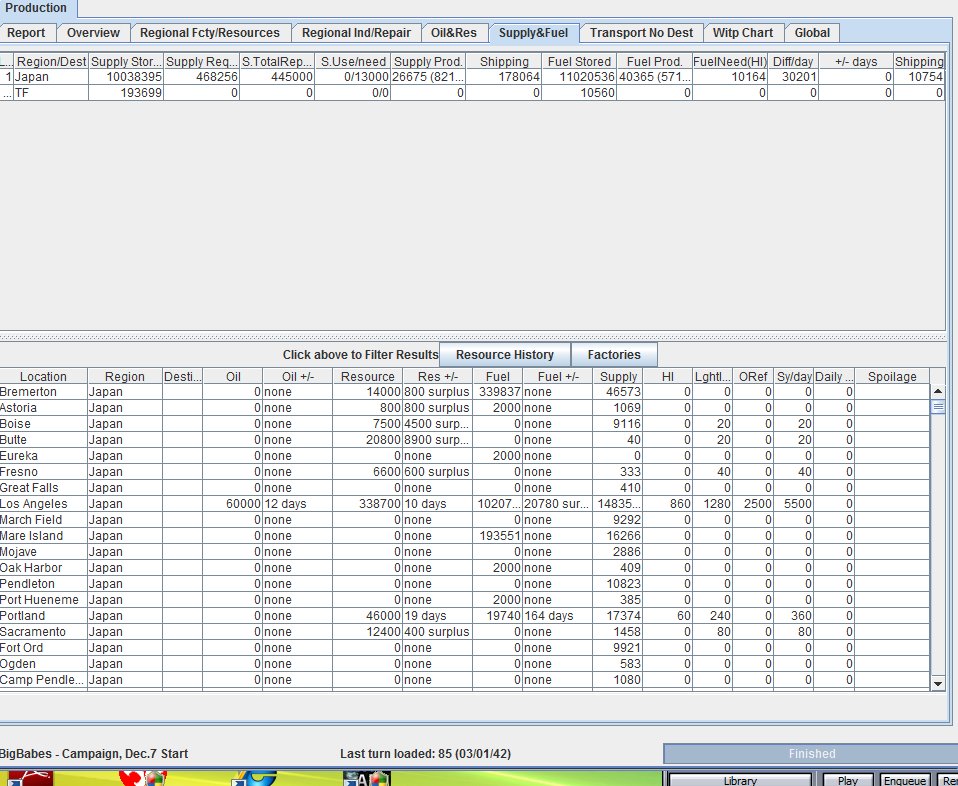Select the Portland location row
The height and width of the screenshot is (786, 958).
464,615
